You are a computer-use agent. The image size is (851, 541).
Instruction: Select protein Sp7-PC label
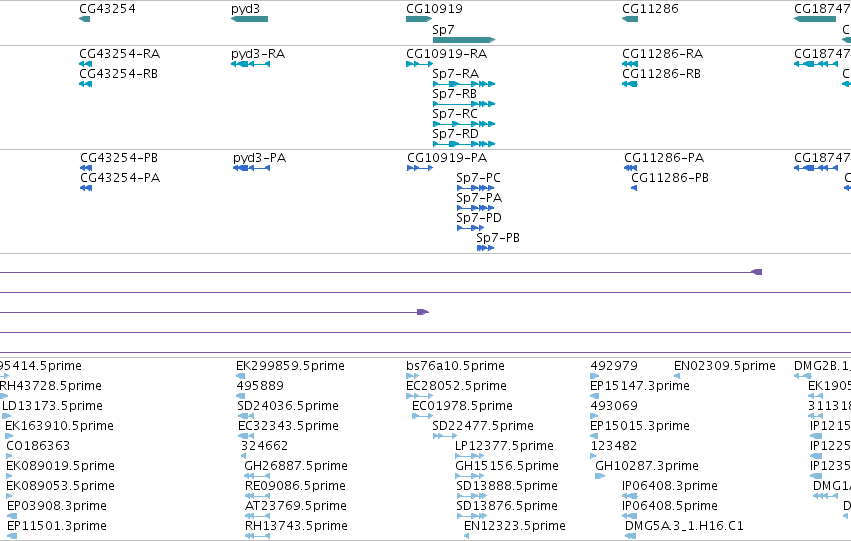tap(478, 178)
